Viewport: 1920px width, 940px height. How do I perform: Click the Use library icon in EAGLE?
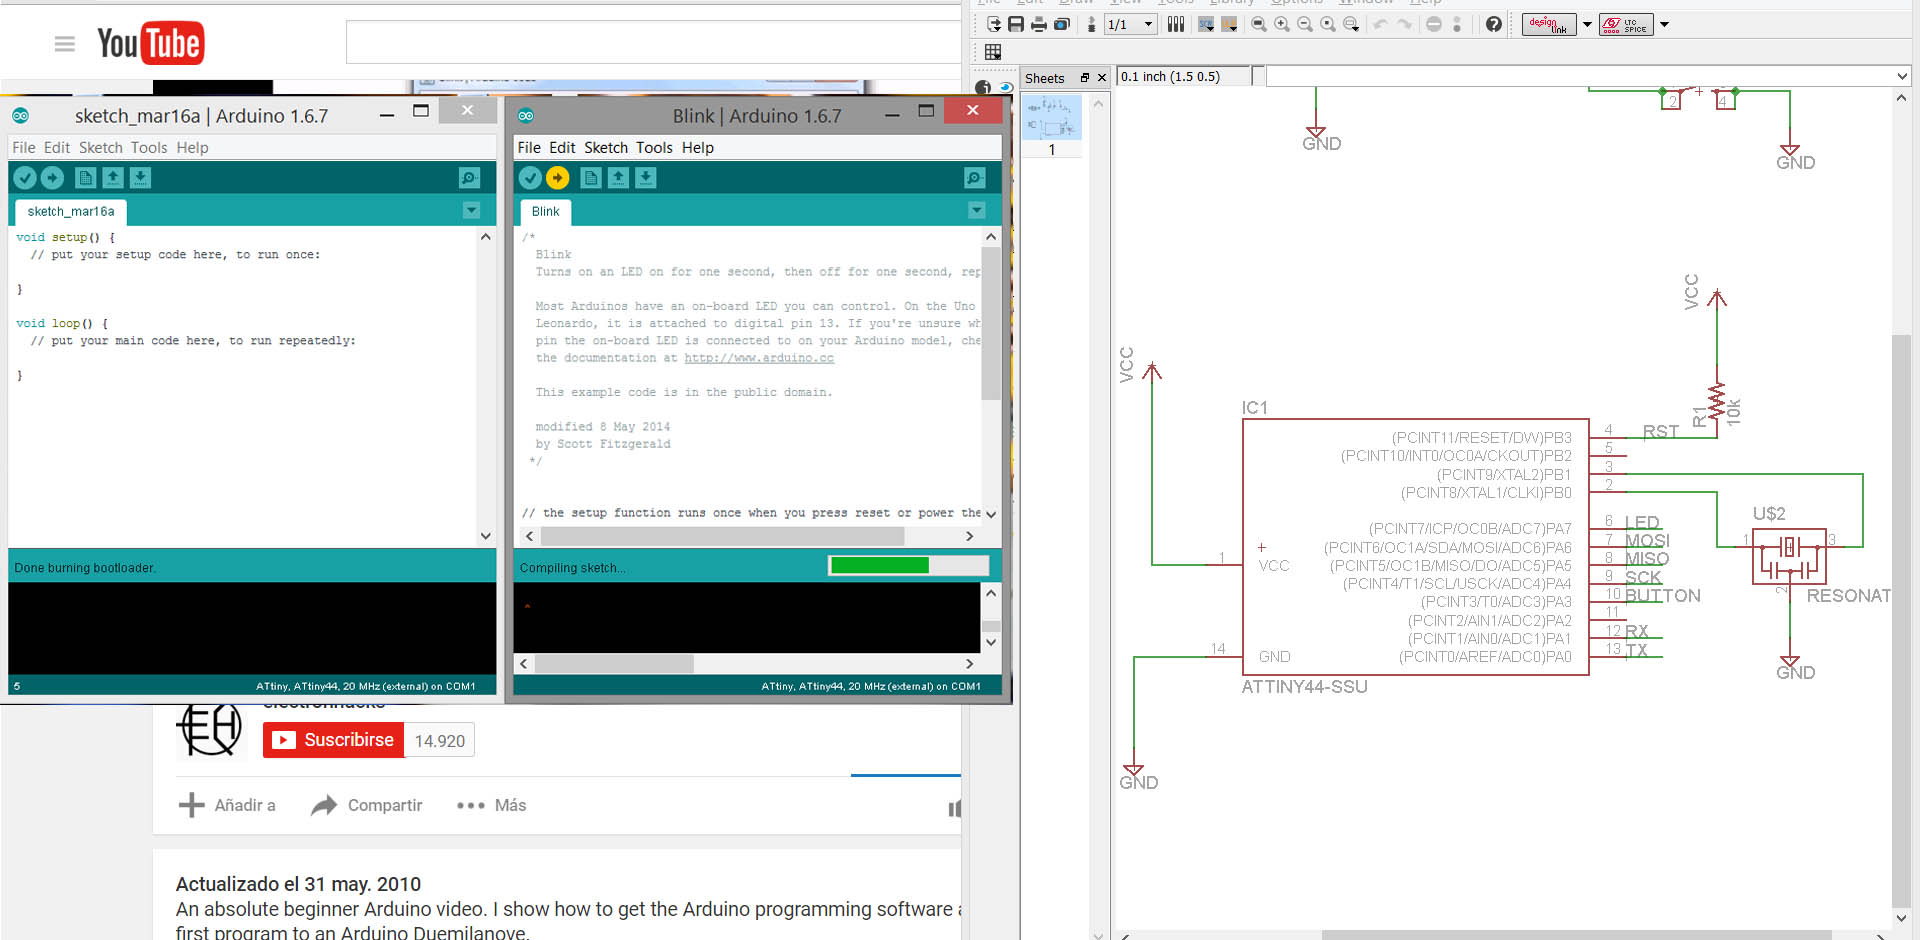(1176, 24)
